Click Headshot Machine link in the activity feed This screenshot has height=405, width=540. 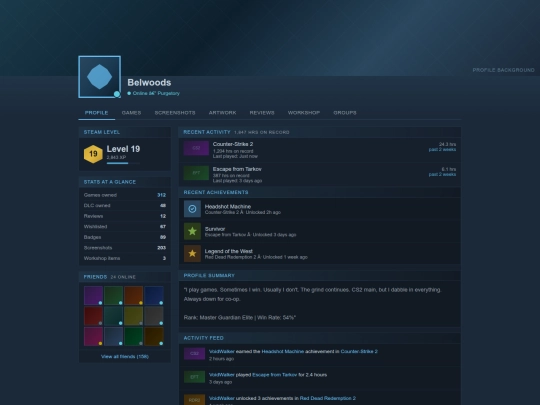283,352
